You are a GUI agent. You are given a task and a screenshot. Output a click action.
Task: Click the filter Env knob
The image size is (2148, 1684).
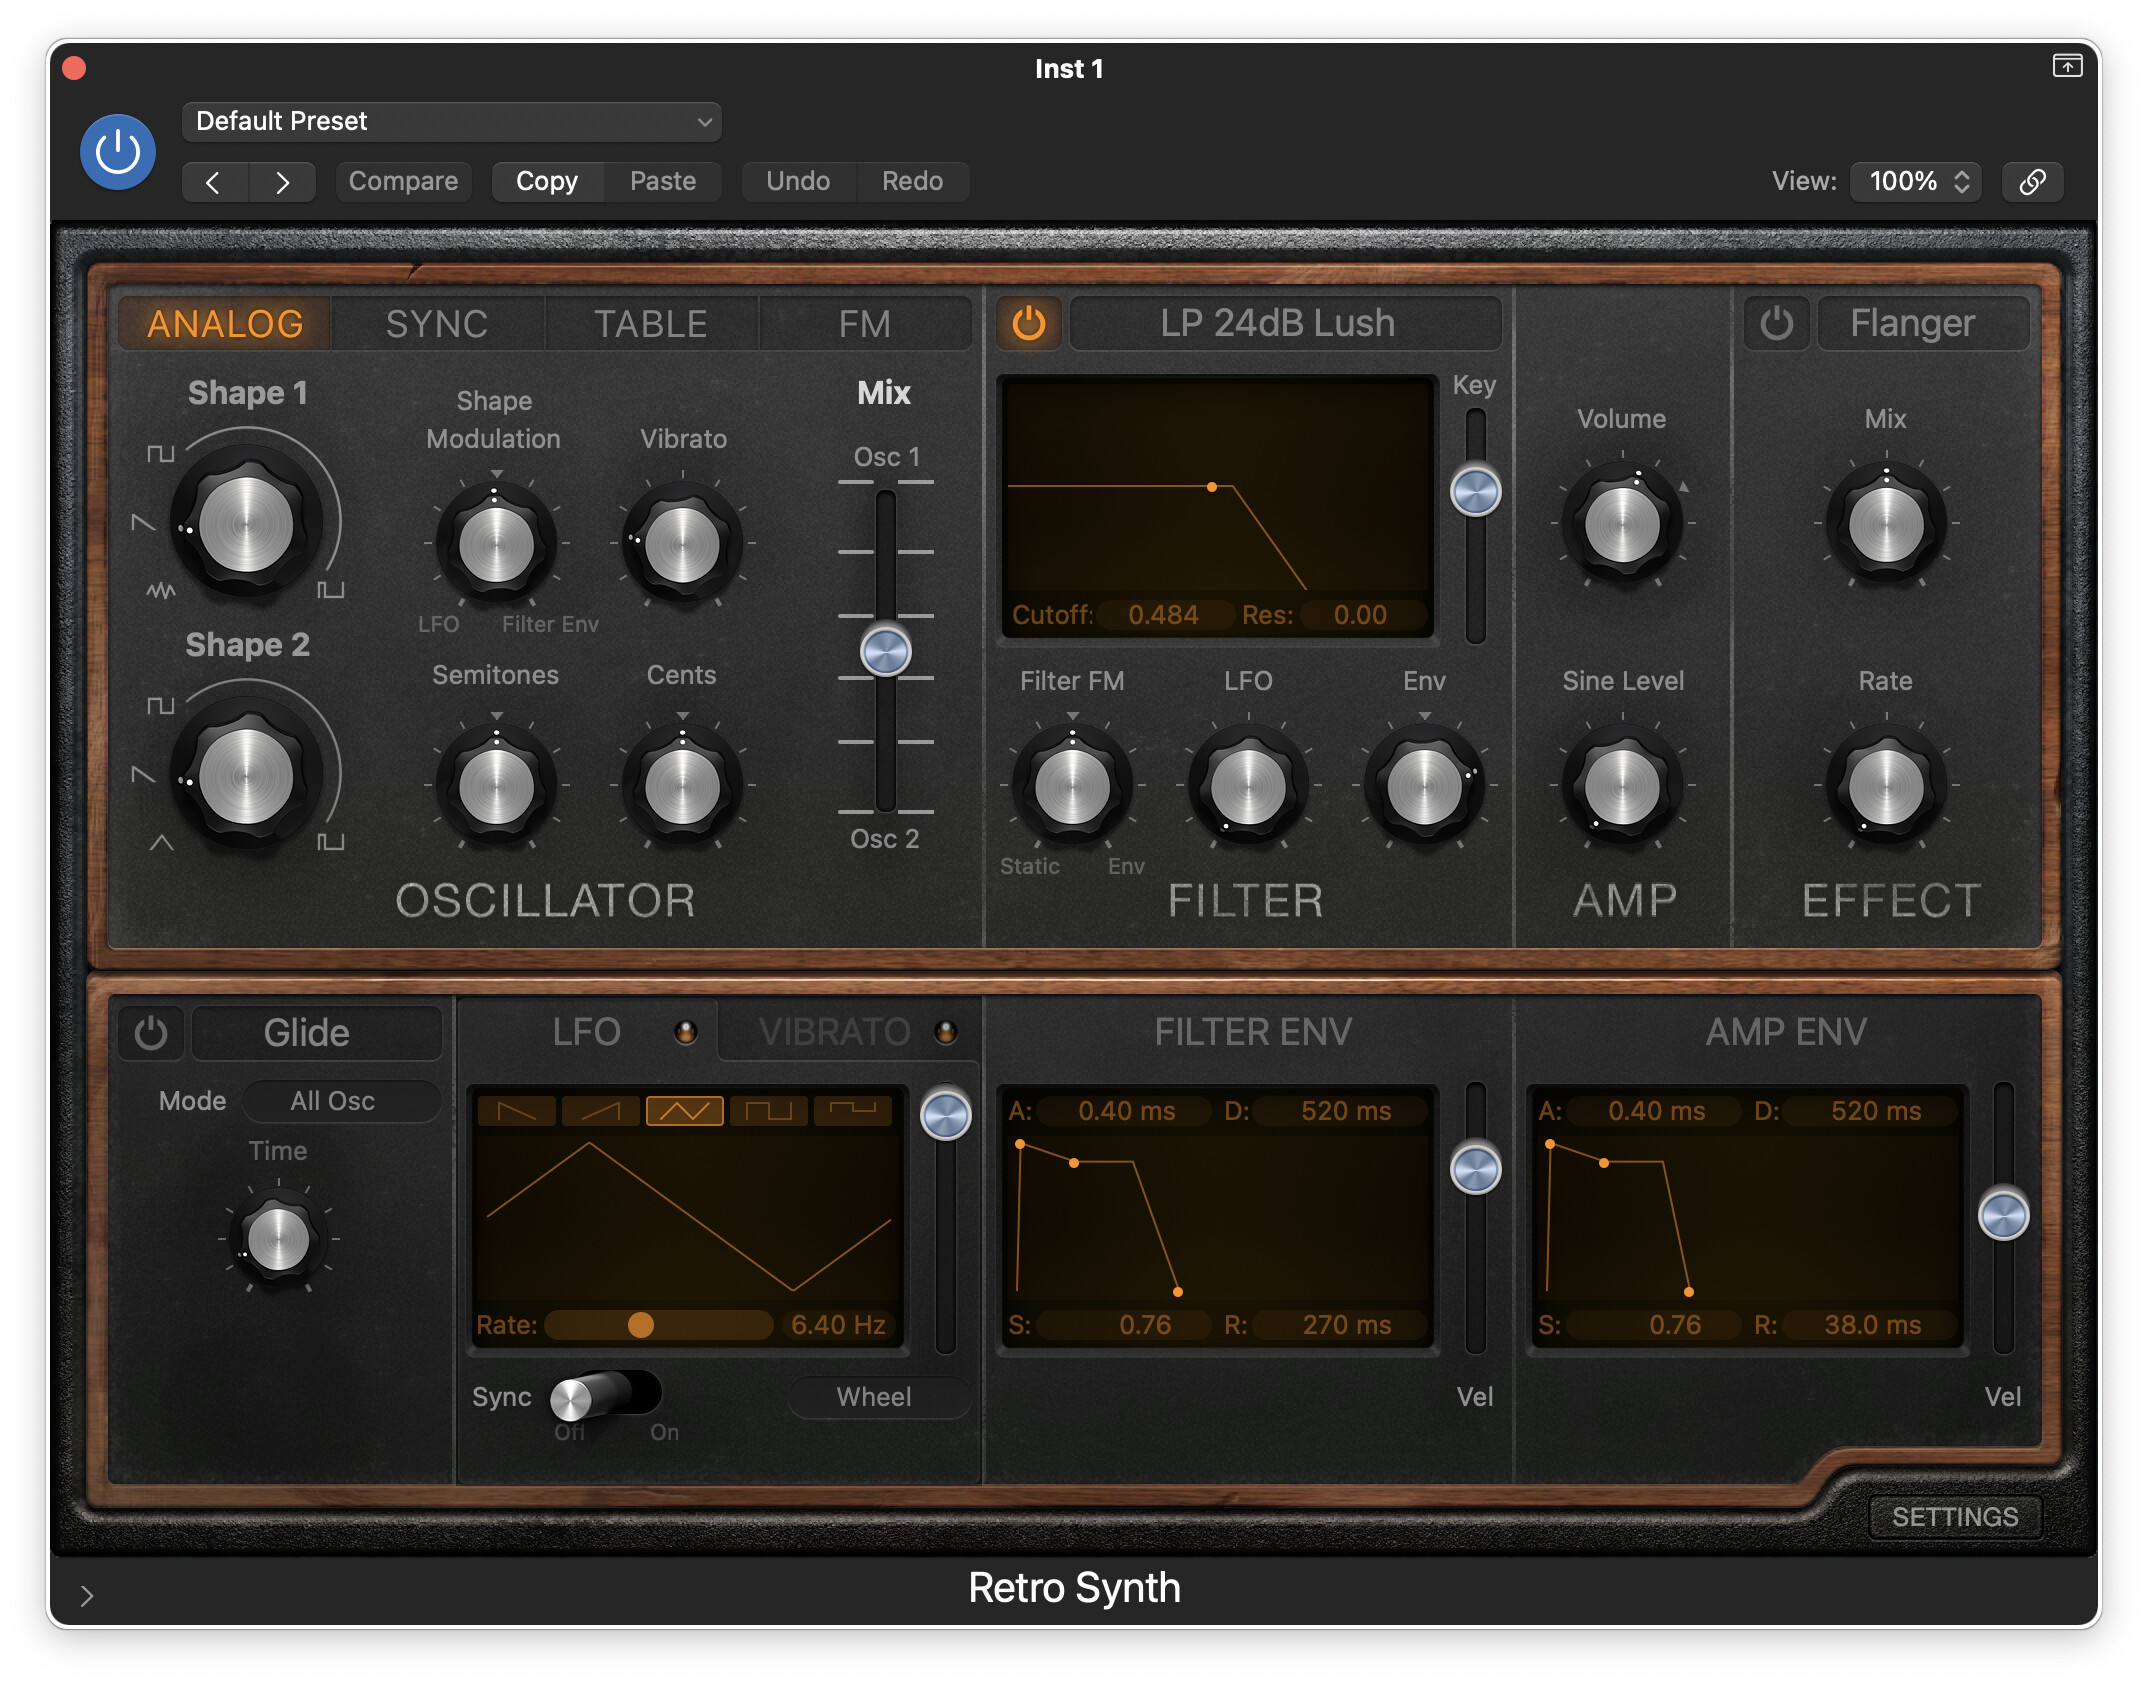[x=1424, y=786]
